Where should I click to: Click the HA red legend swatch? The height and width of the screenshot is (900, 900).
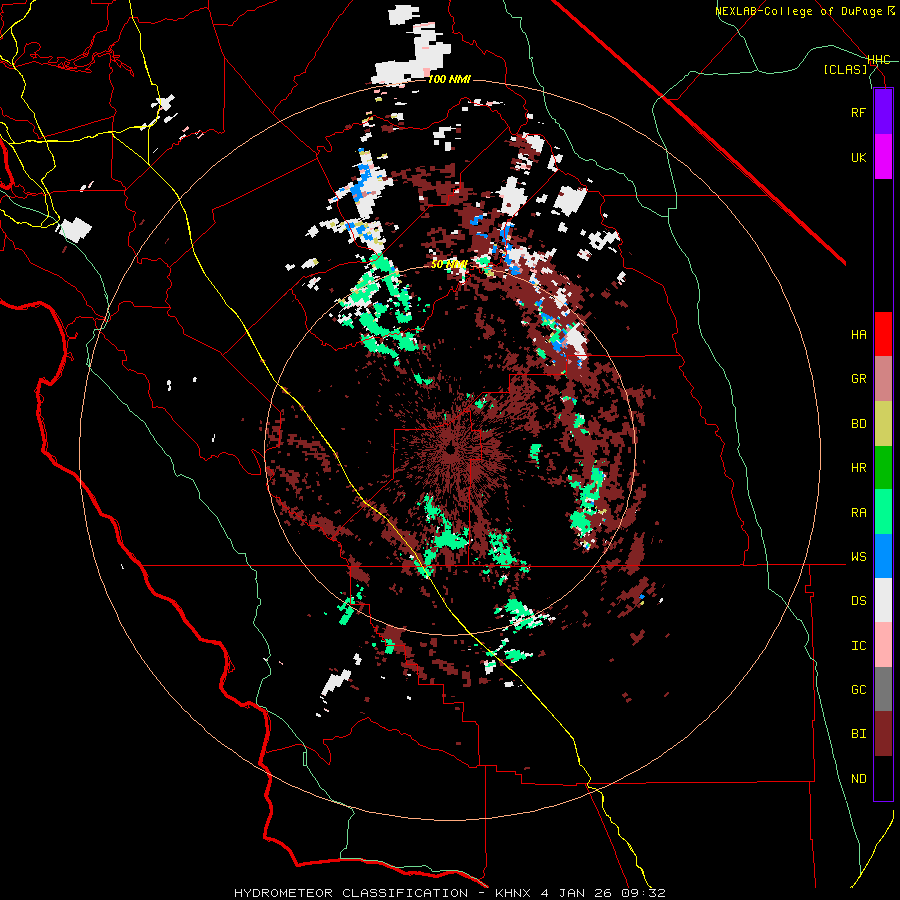[883, 334]
